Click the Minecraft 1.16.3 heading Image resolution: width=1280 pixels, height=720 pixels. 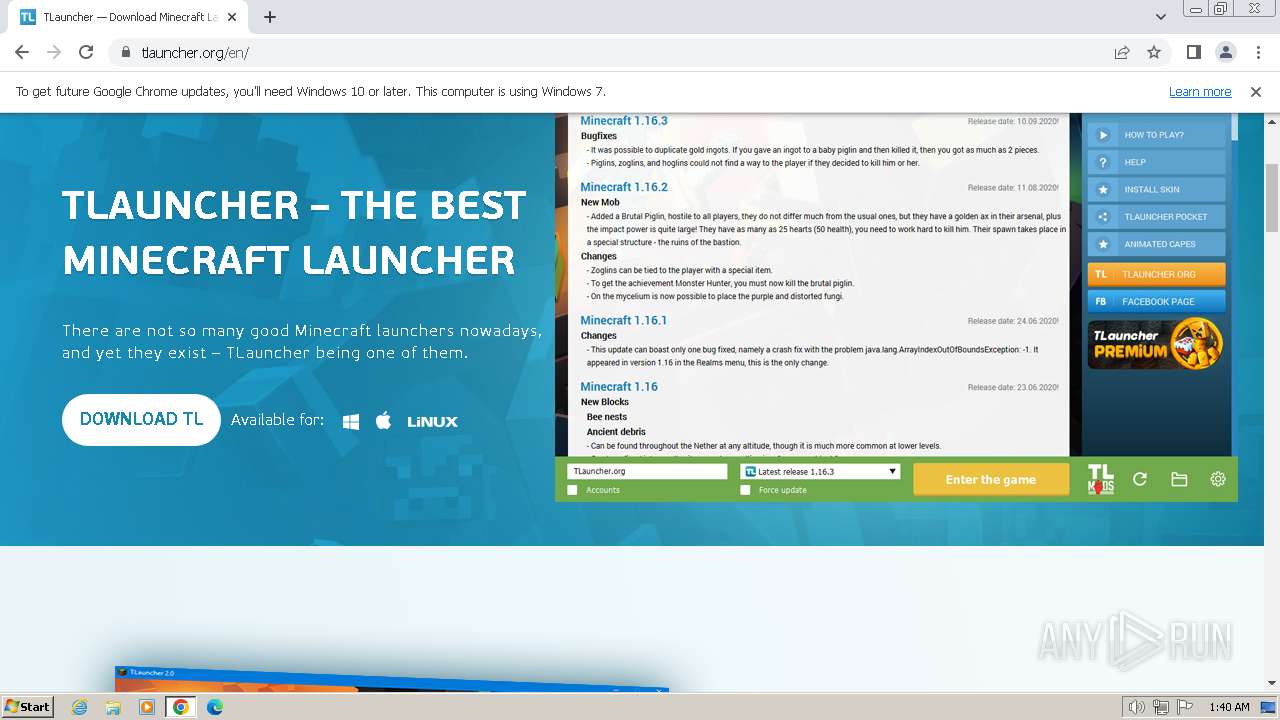point(624,121)
